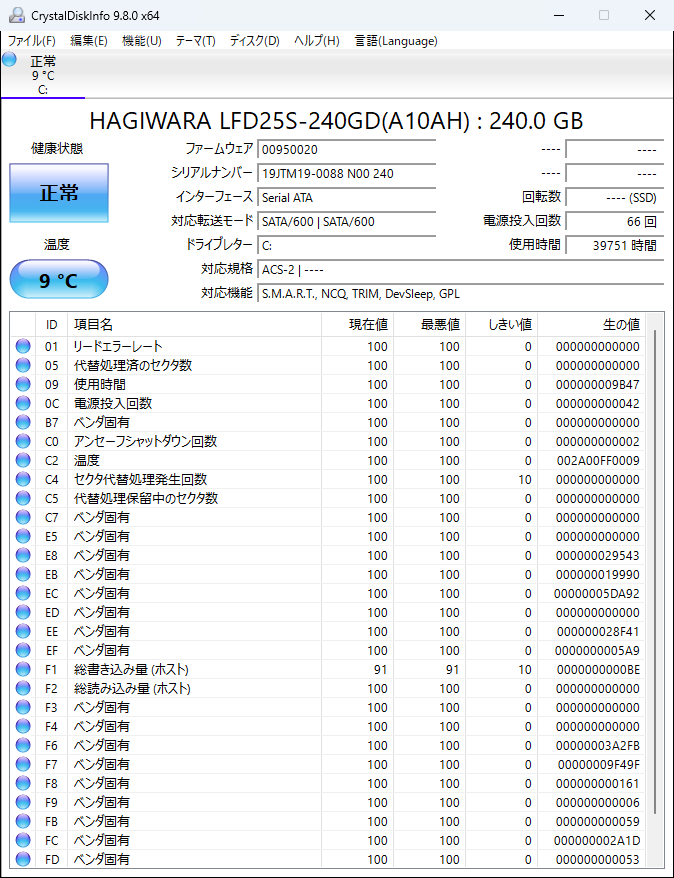Click the 項目名 column header

[93, 324]
